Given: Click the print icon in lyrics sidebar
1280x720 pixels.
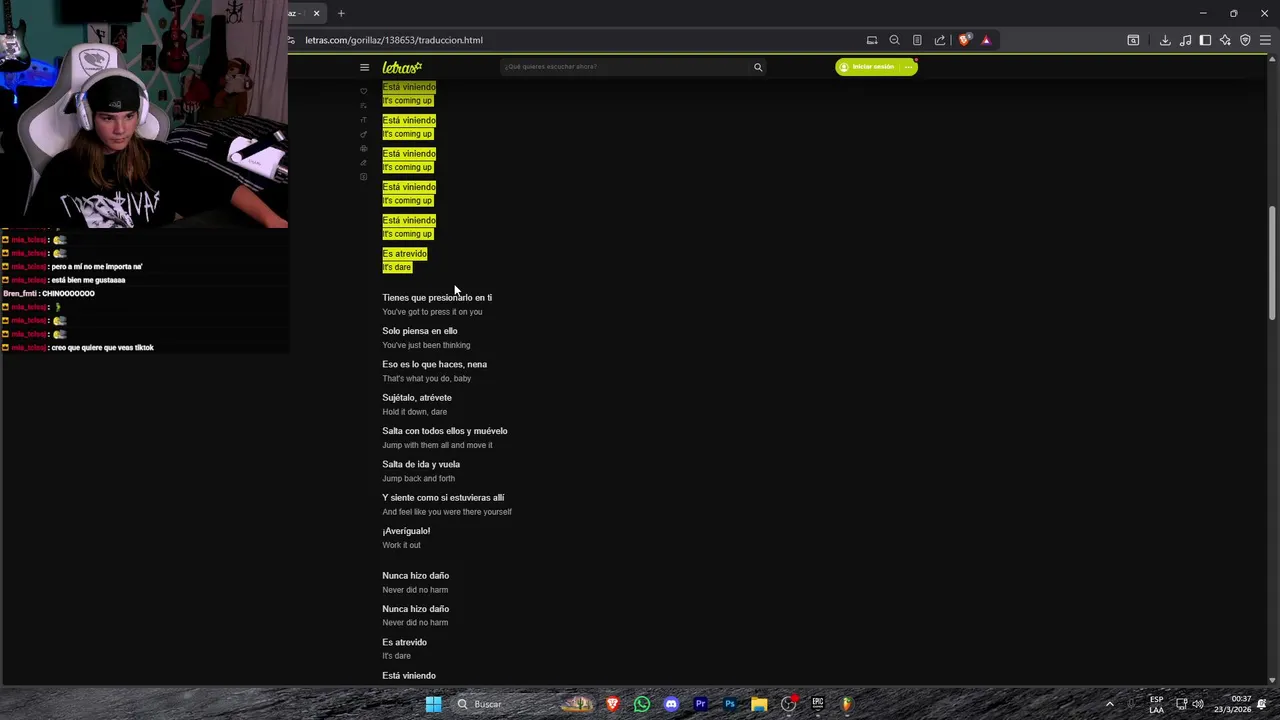Looking at the screenshot, I should [x=364, y=148].
